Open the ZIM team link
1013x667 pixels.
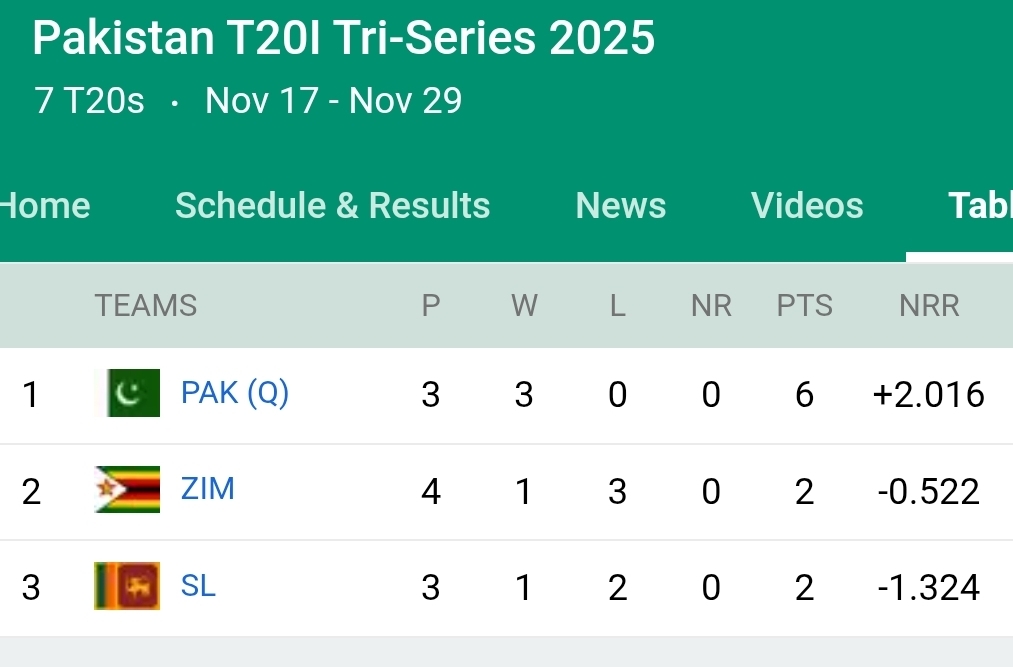208,489
